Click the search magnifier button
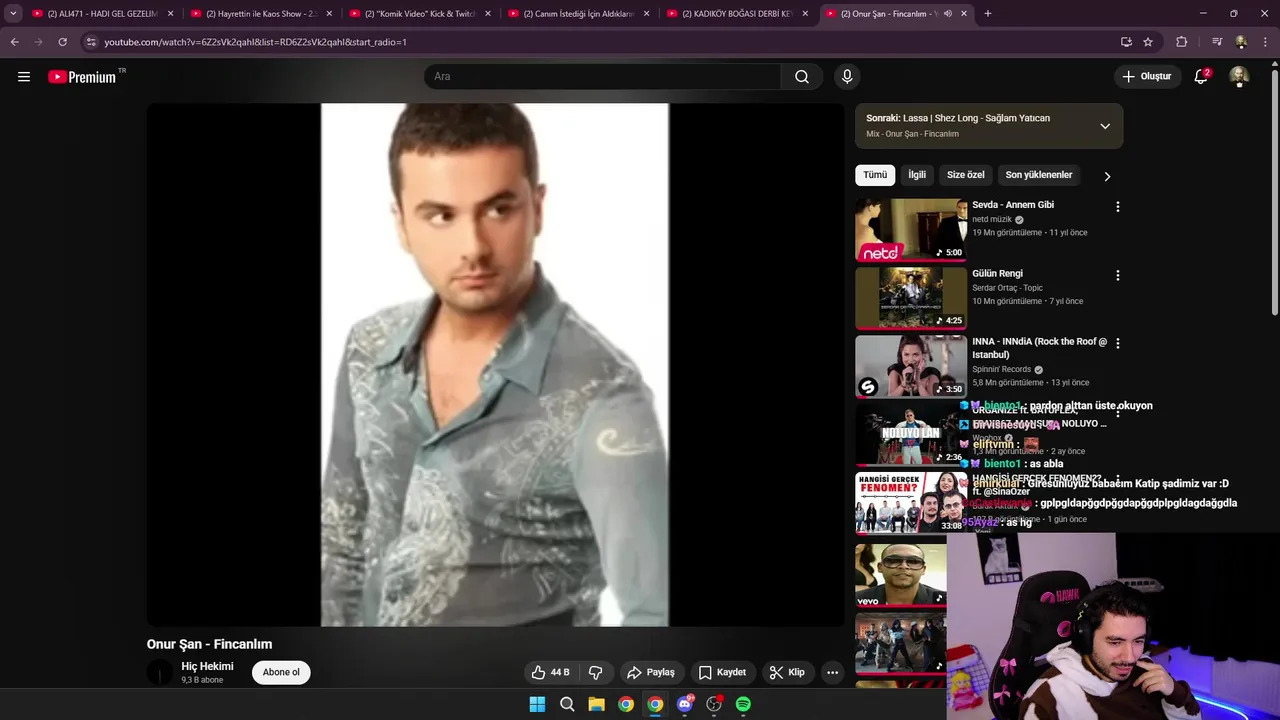Image resolution: width=1280 pixels, height=720 pixels. tap(802, 77)
